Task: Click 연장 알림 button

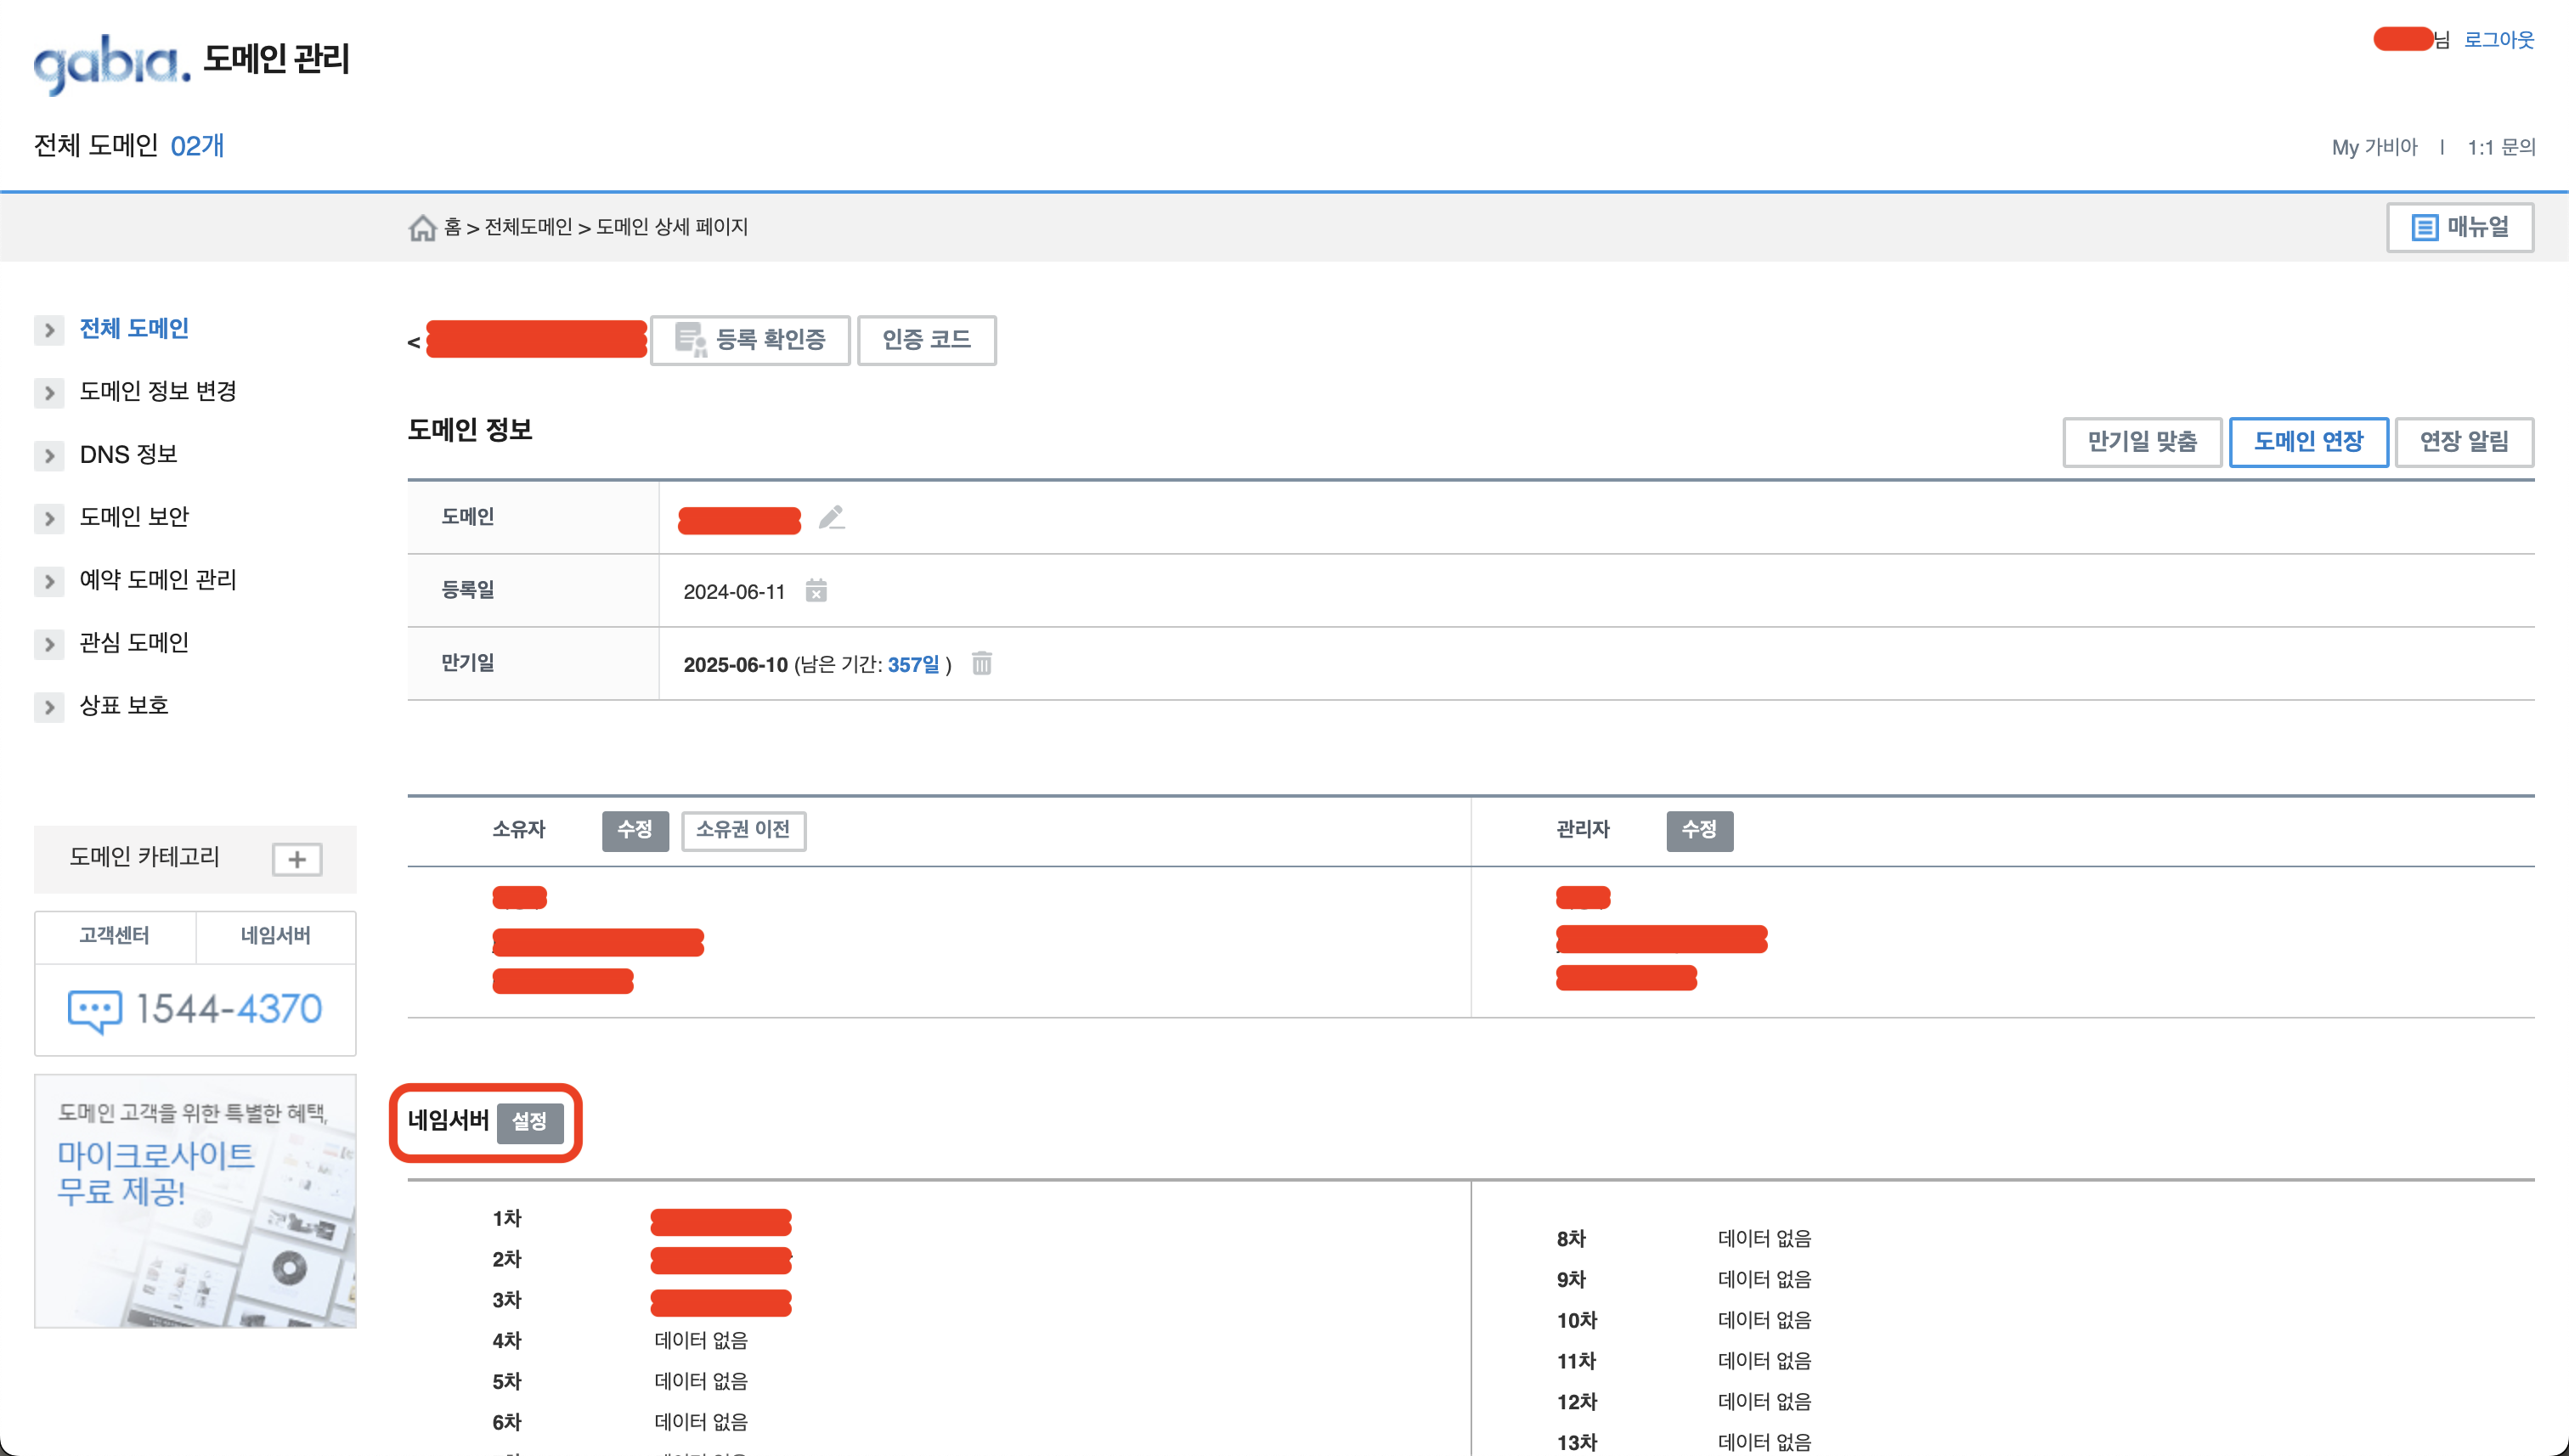Action: 2464,442
